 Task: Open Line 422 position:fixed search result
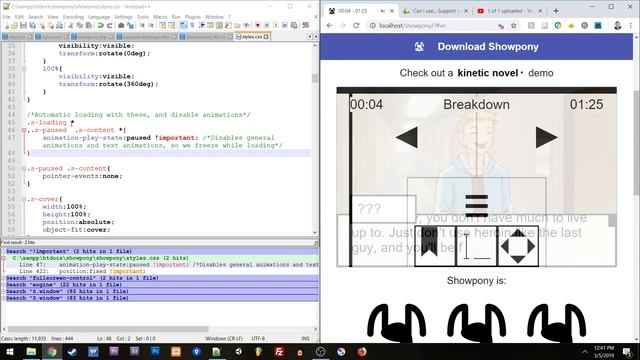82,271
